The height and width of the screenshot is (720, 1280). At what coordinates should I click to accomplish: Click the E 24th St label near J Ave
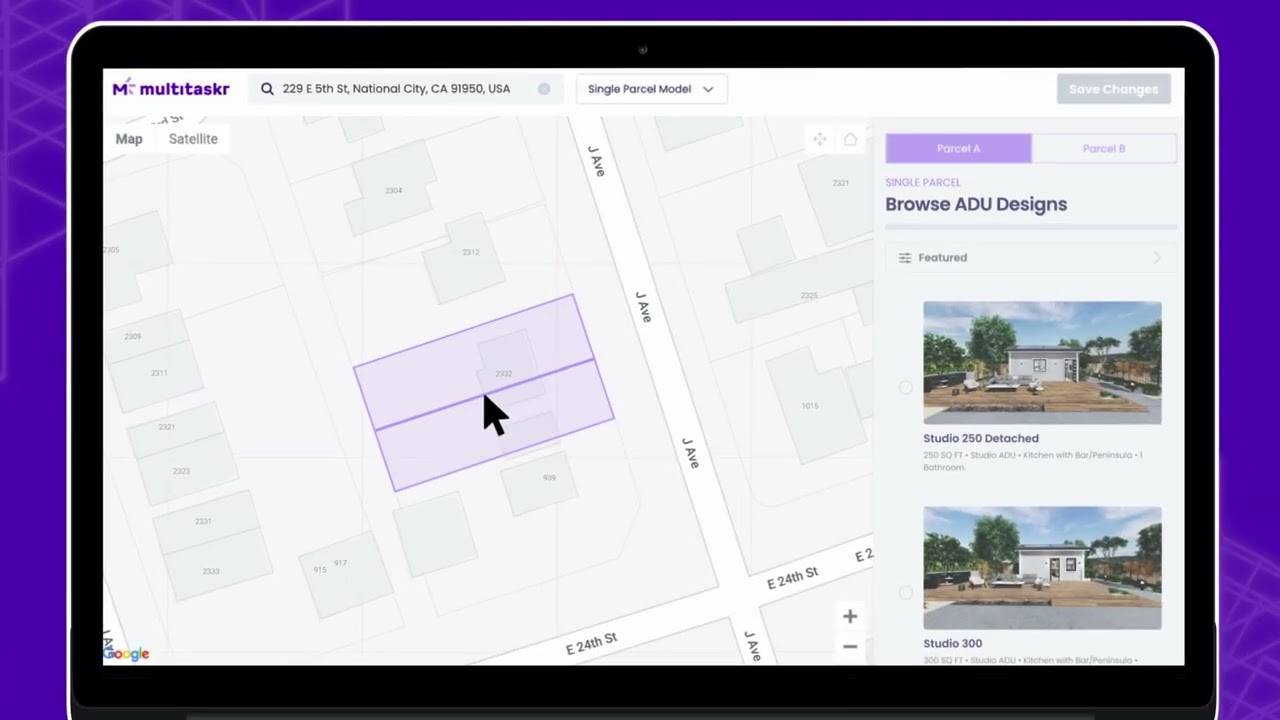click(793, 578)
